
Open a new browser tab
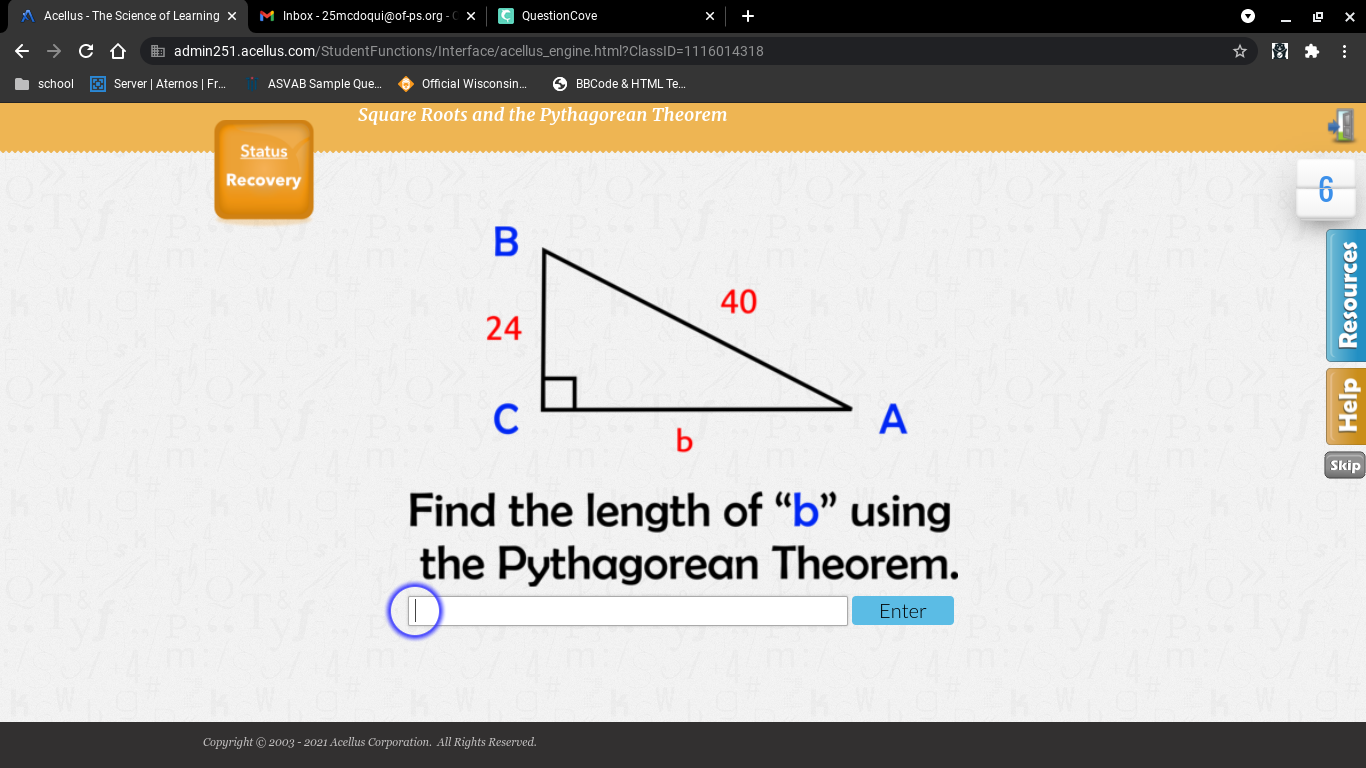748,16
